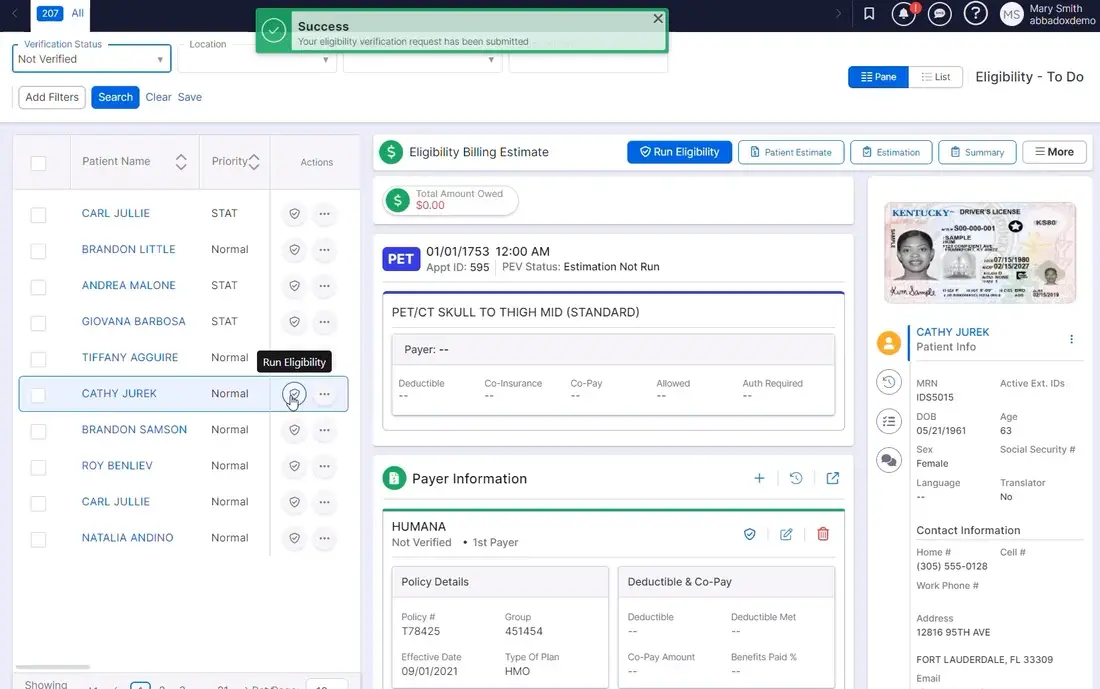Add a new payer with plus icon
1100x689 pixels.
759,479
